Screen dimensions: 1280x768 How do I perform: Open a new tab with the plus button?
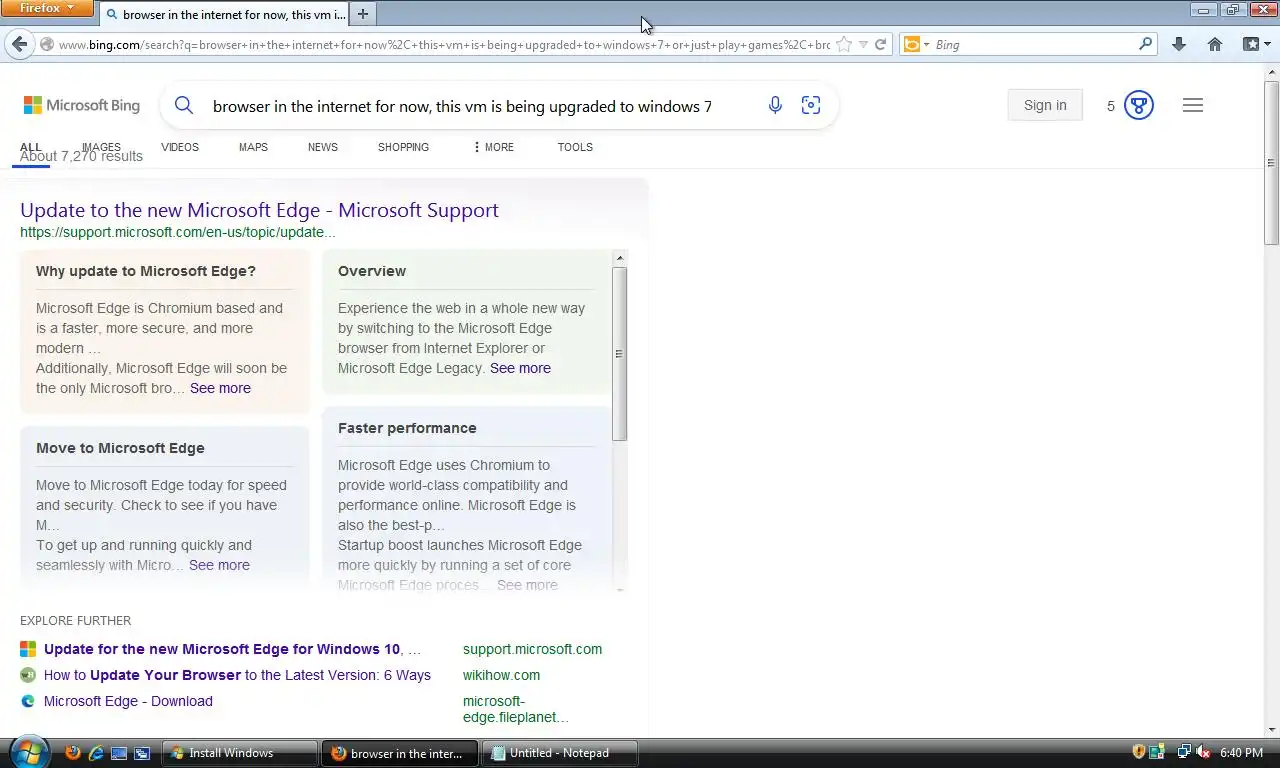coord(363,14)
